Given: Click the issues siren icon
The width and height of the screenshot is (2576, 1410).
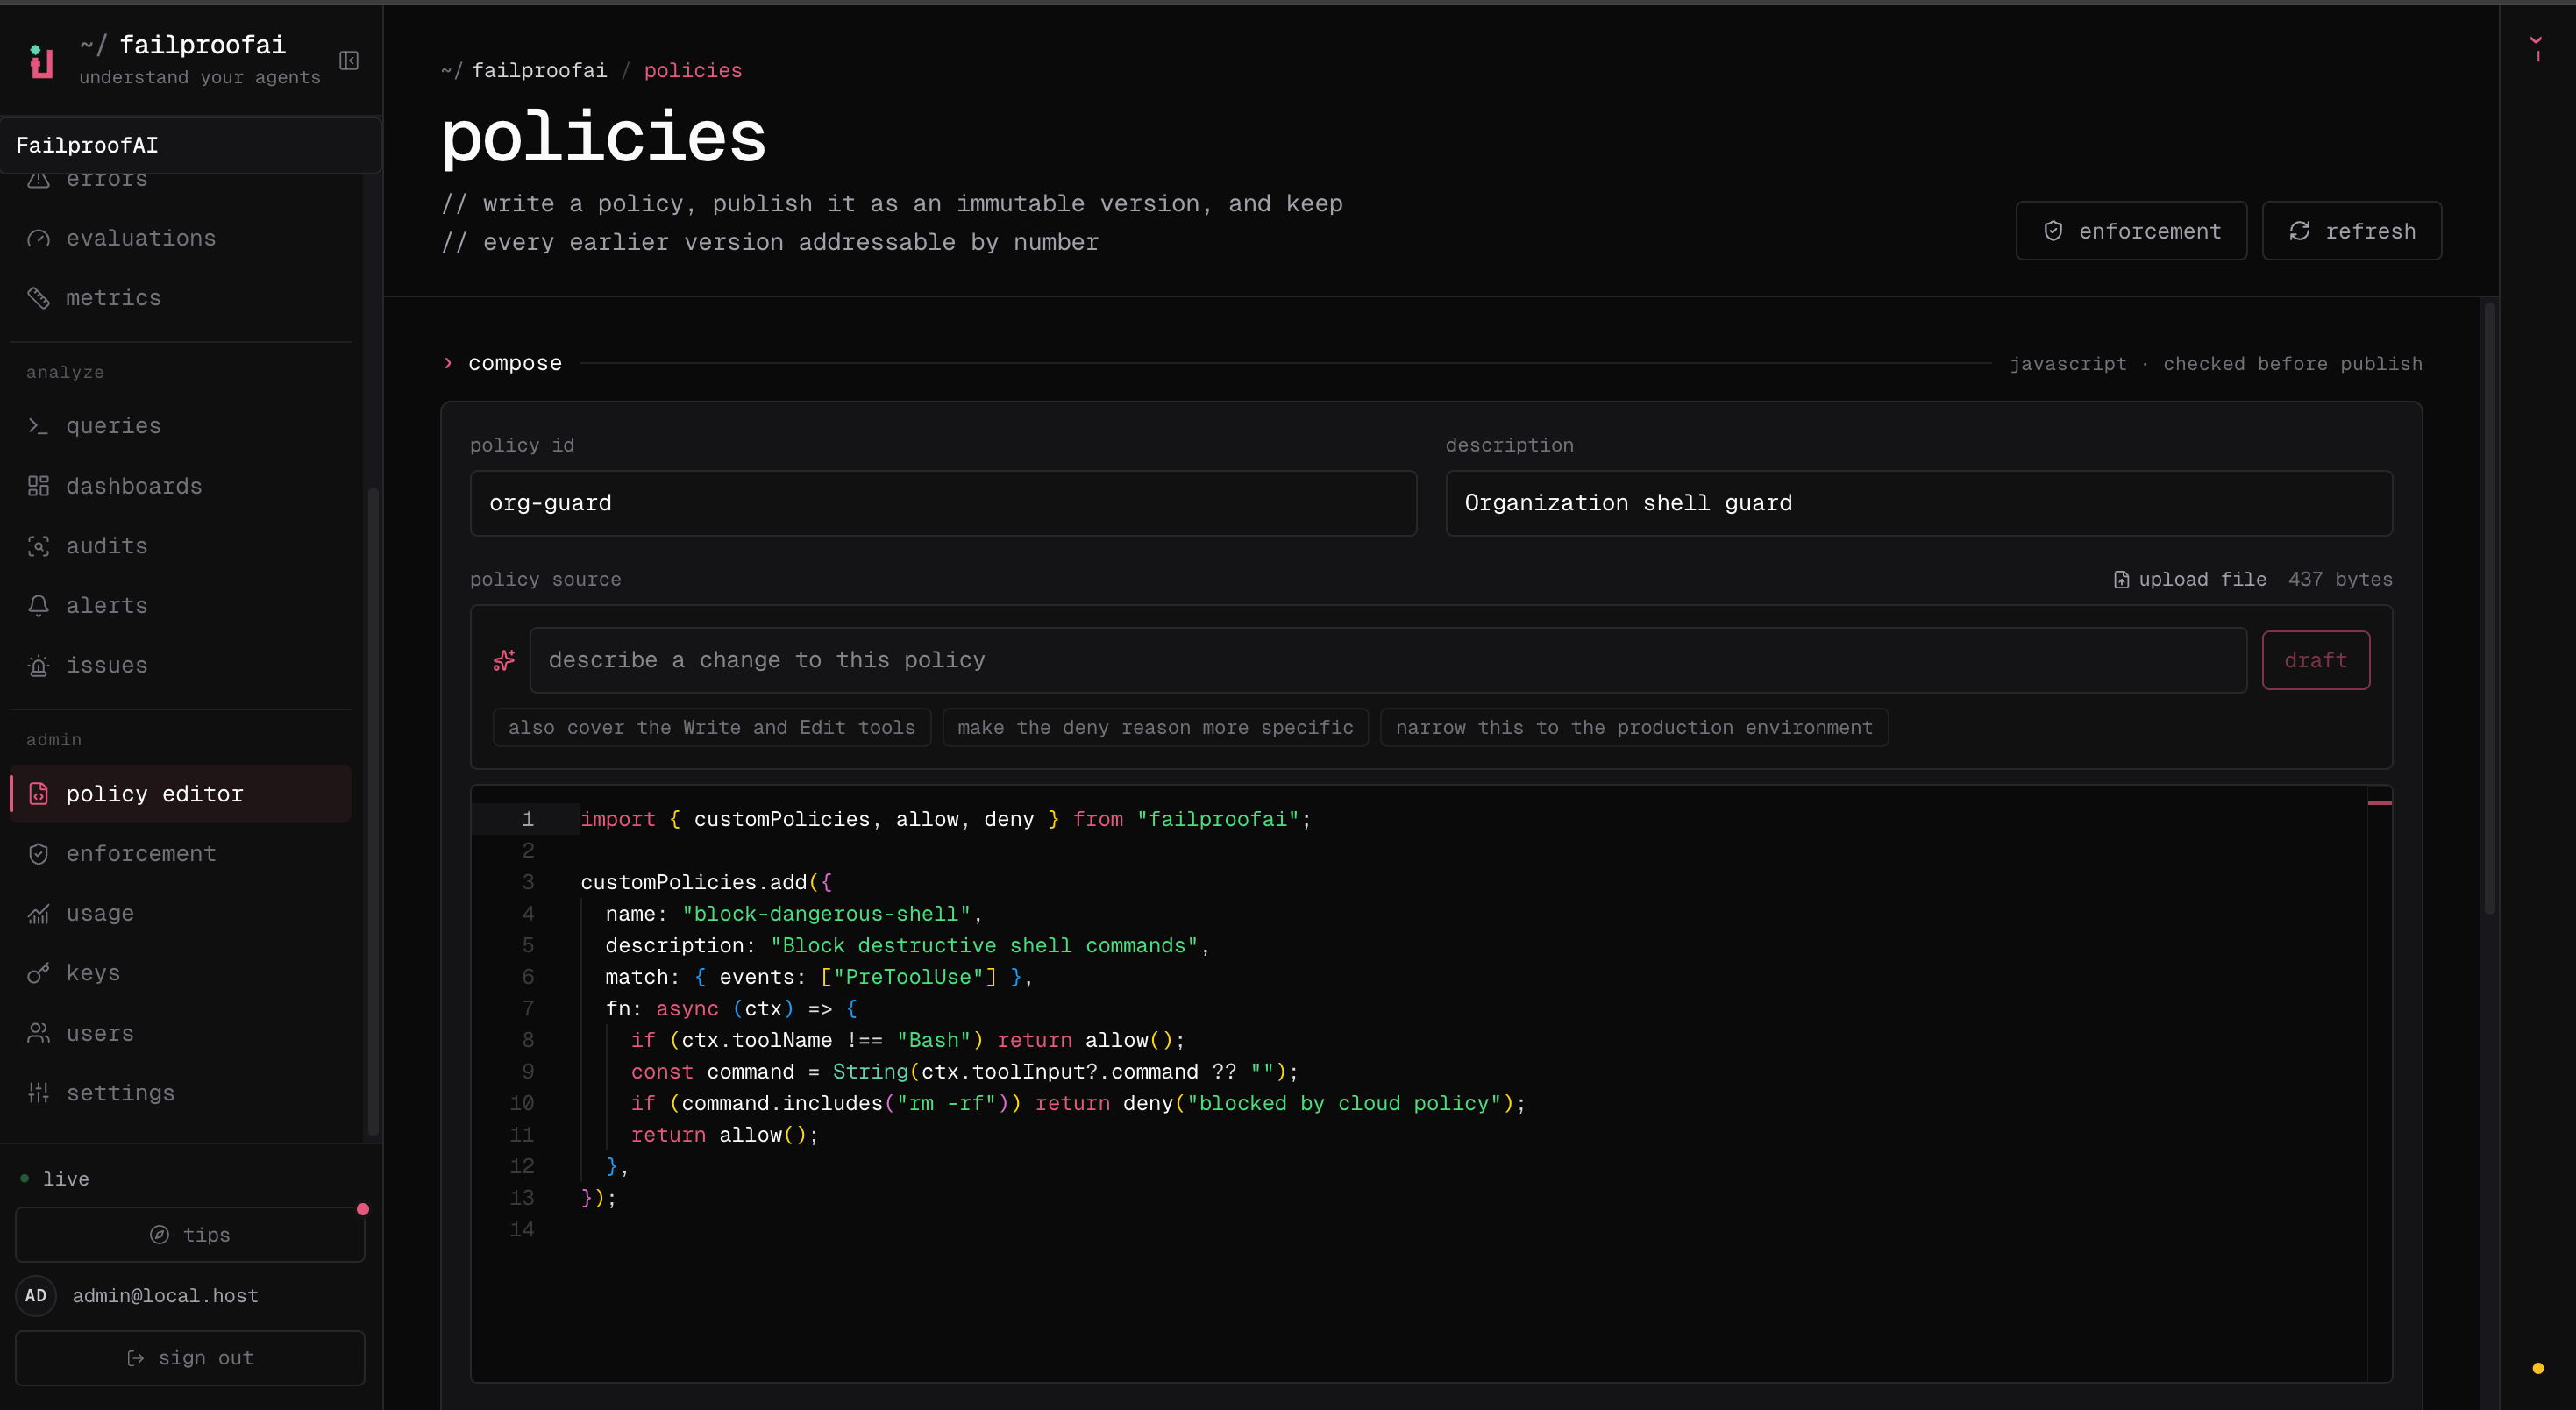Looking at the screenshot, I should point(38,666).
